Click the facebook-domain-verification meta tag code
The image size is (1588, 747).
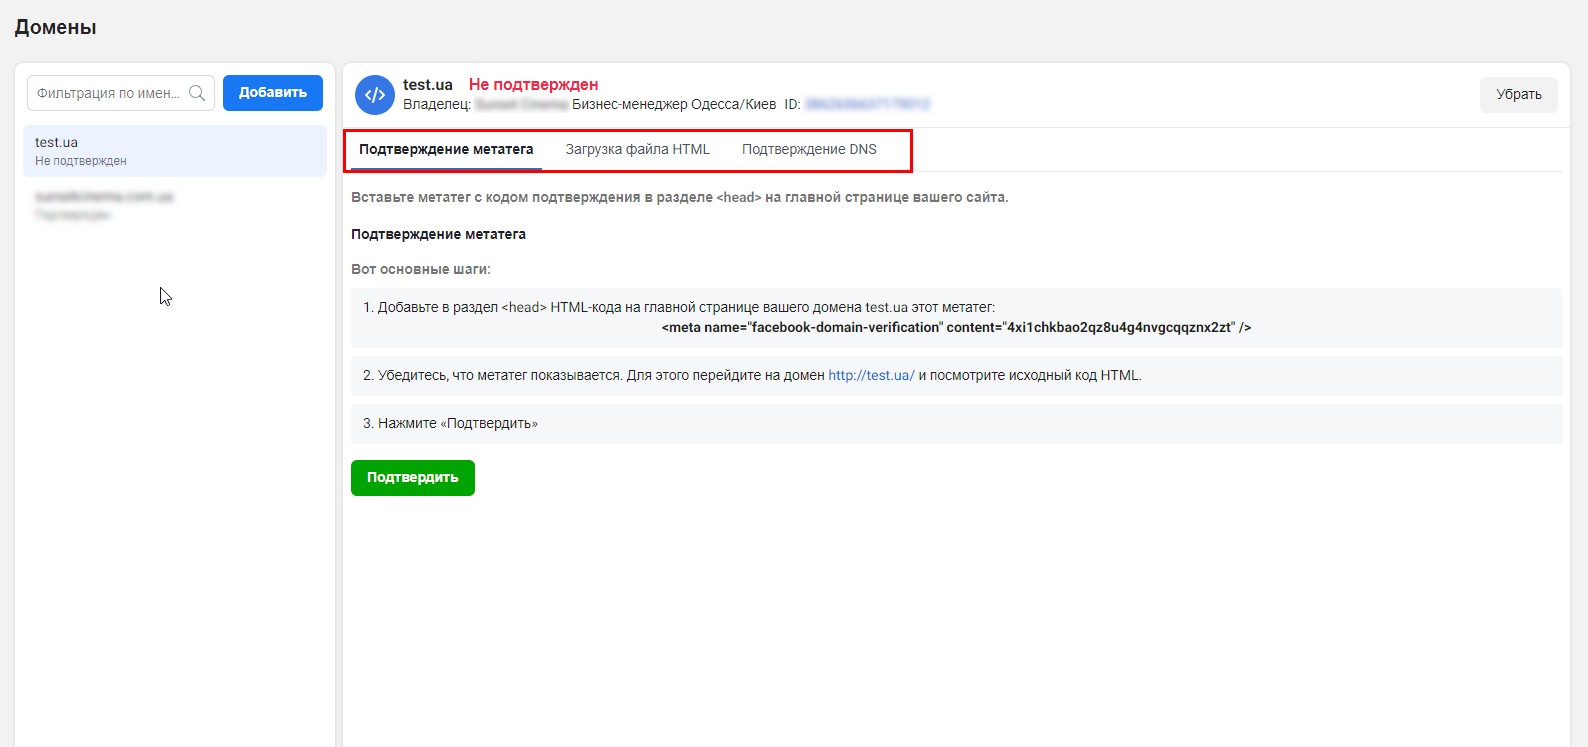pos(956,328)
